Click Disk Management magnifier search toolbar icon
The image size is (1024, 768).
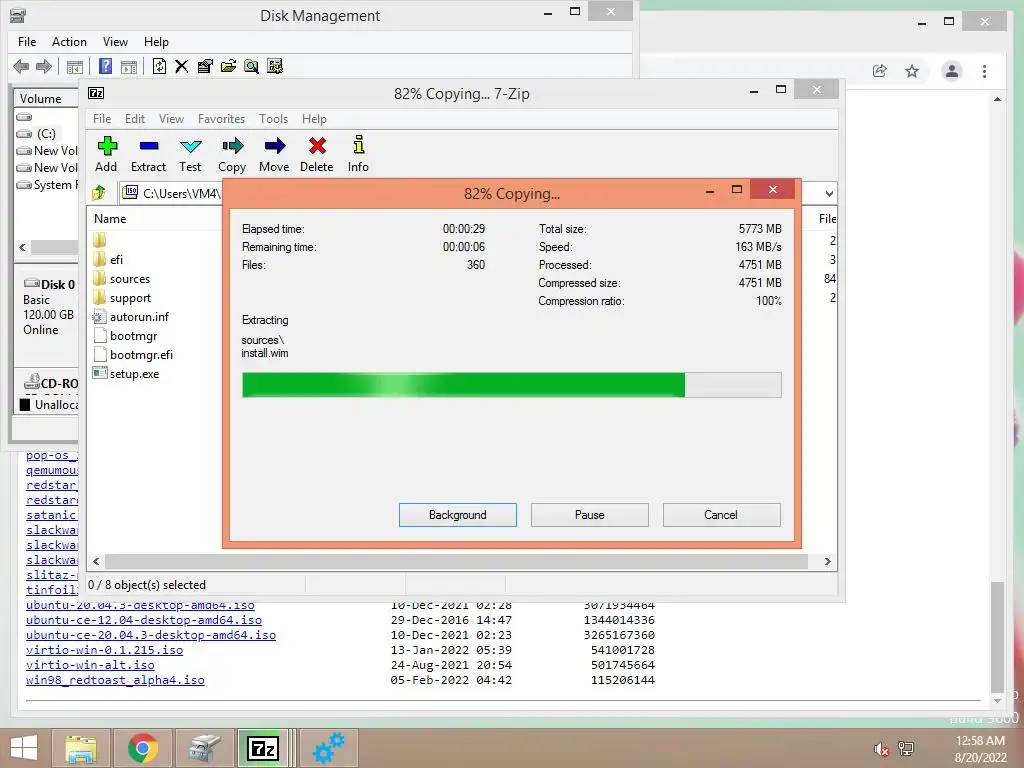click(251, 66)
